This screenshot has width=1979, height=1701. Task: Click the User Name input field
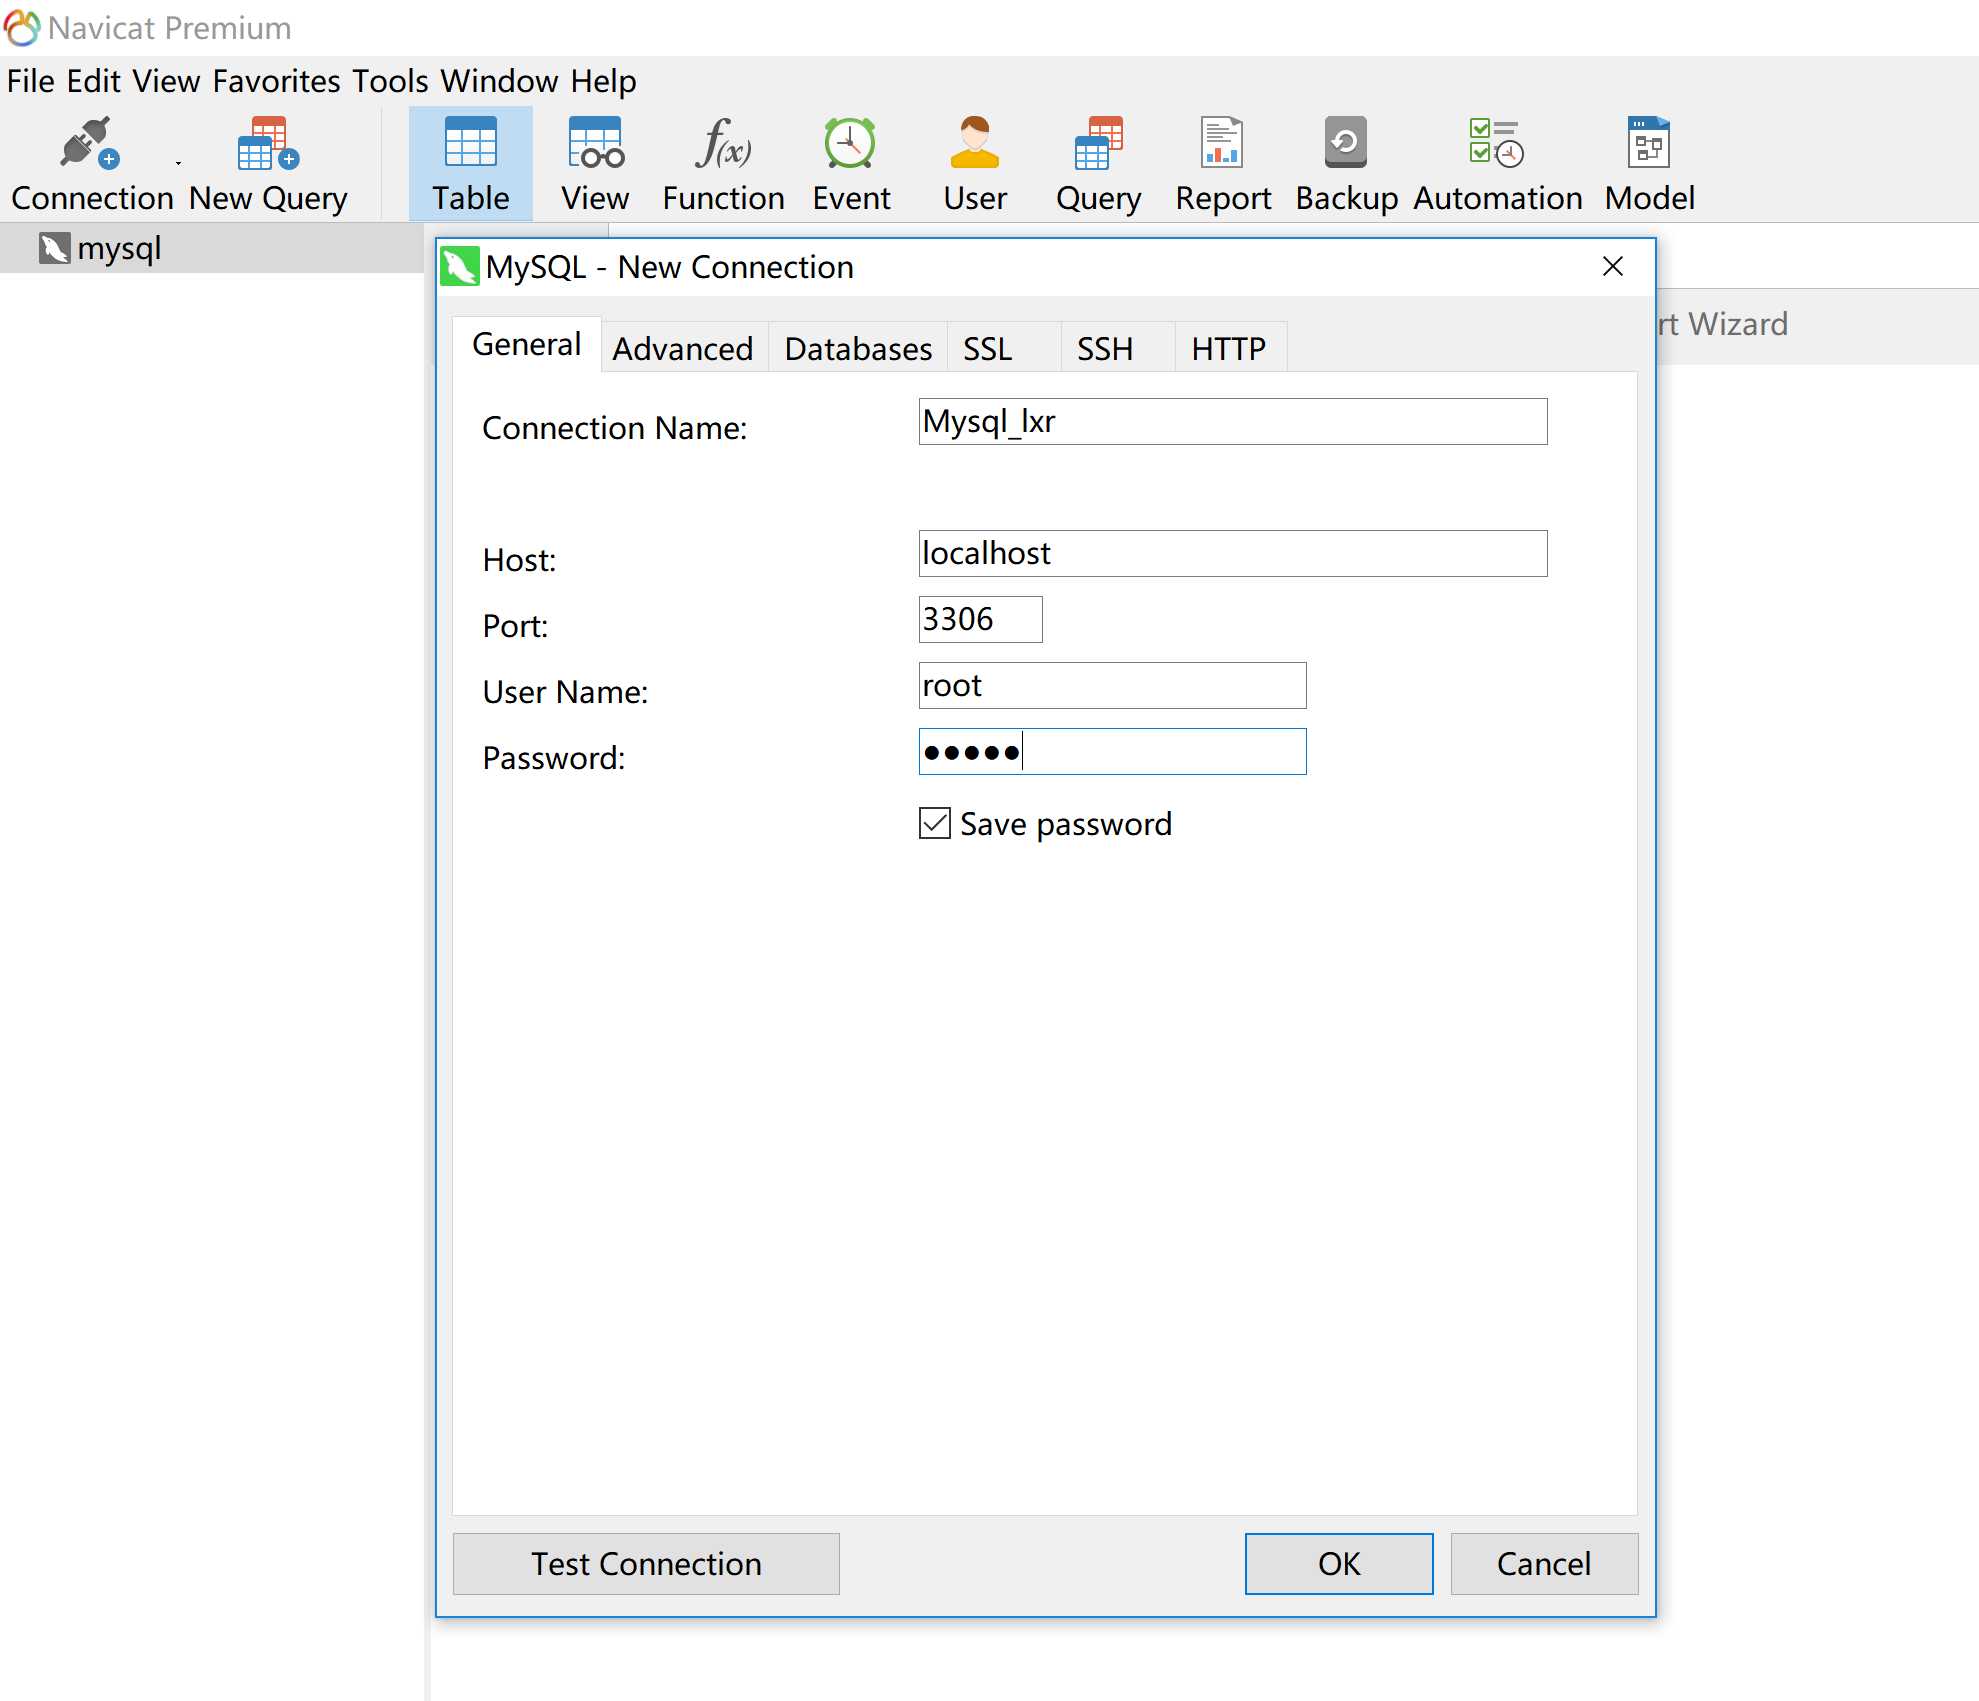point(1112,685)
